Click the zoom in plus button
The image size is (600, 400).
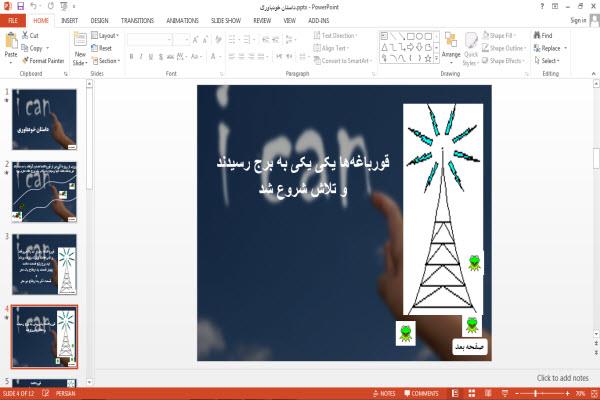(x=567, y=393)
